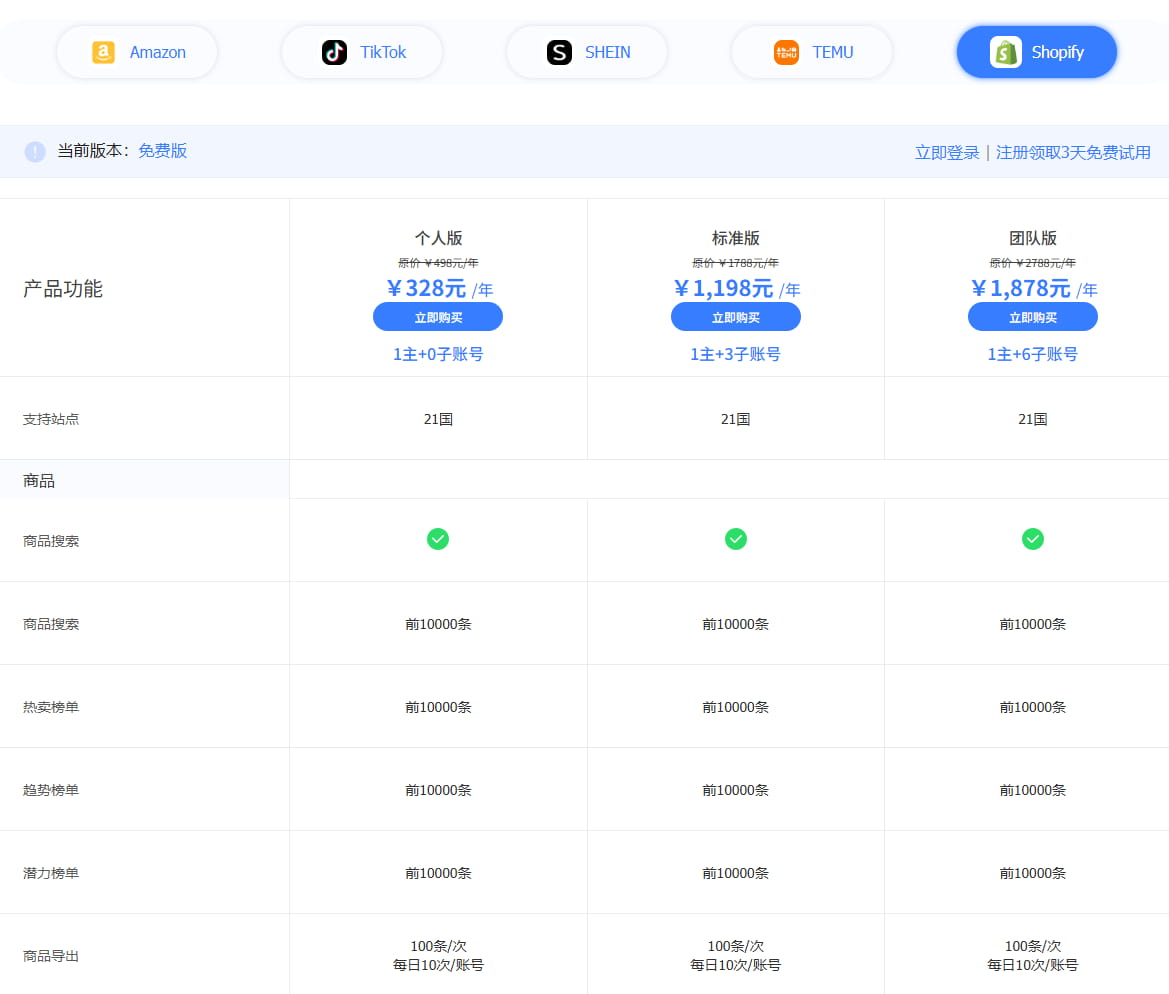The height and width of the screenshot is (994, 1169).
Task: Click the 产品功能 heading
Action: [63, 289]
